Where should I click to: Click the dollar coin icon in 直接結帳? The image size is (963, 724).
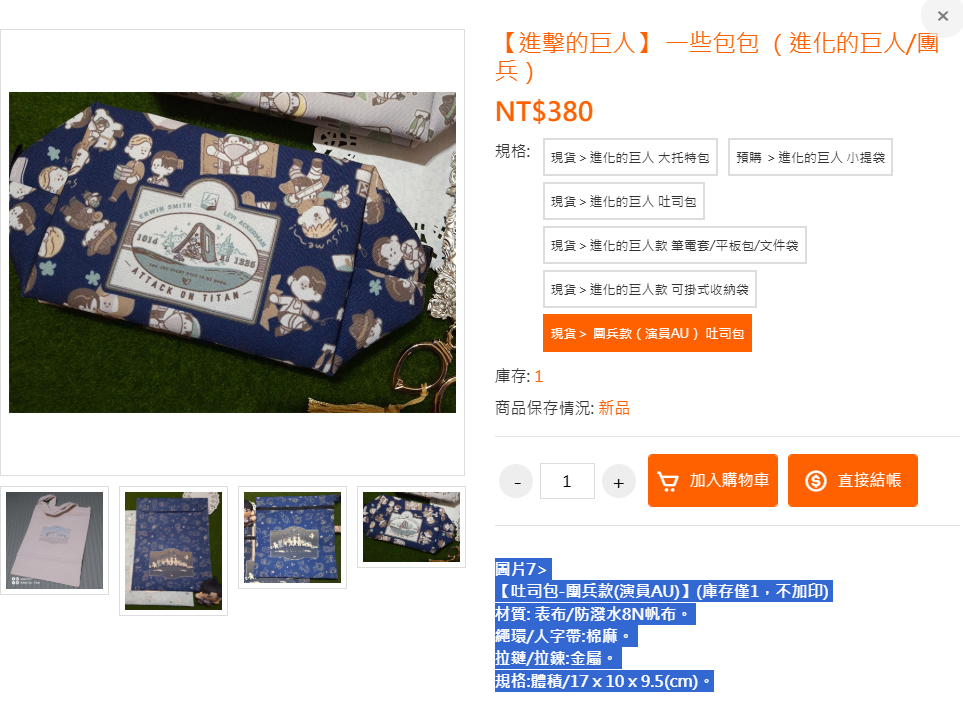click(816, 481)
